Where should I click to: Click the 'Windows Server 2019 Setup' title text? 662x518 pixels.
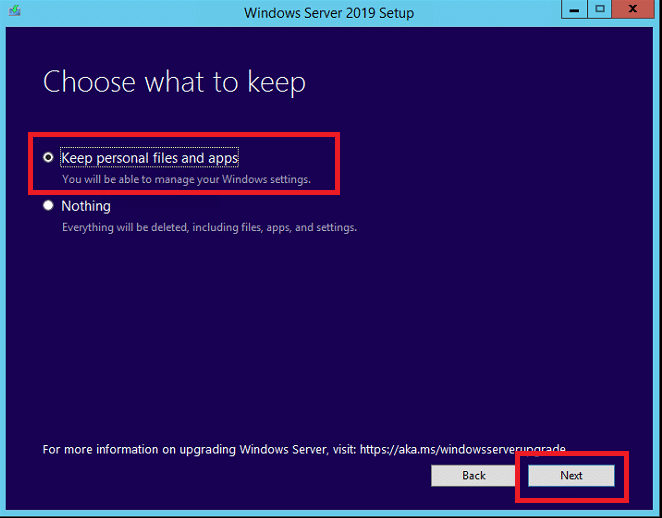click(x=329, y=13)
